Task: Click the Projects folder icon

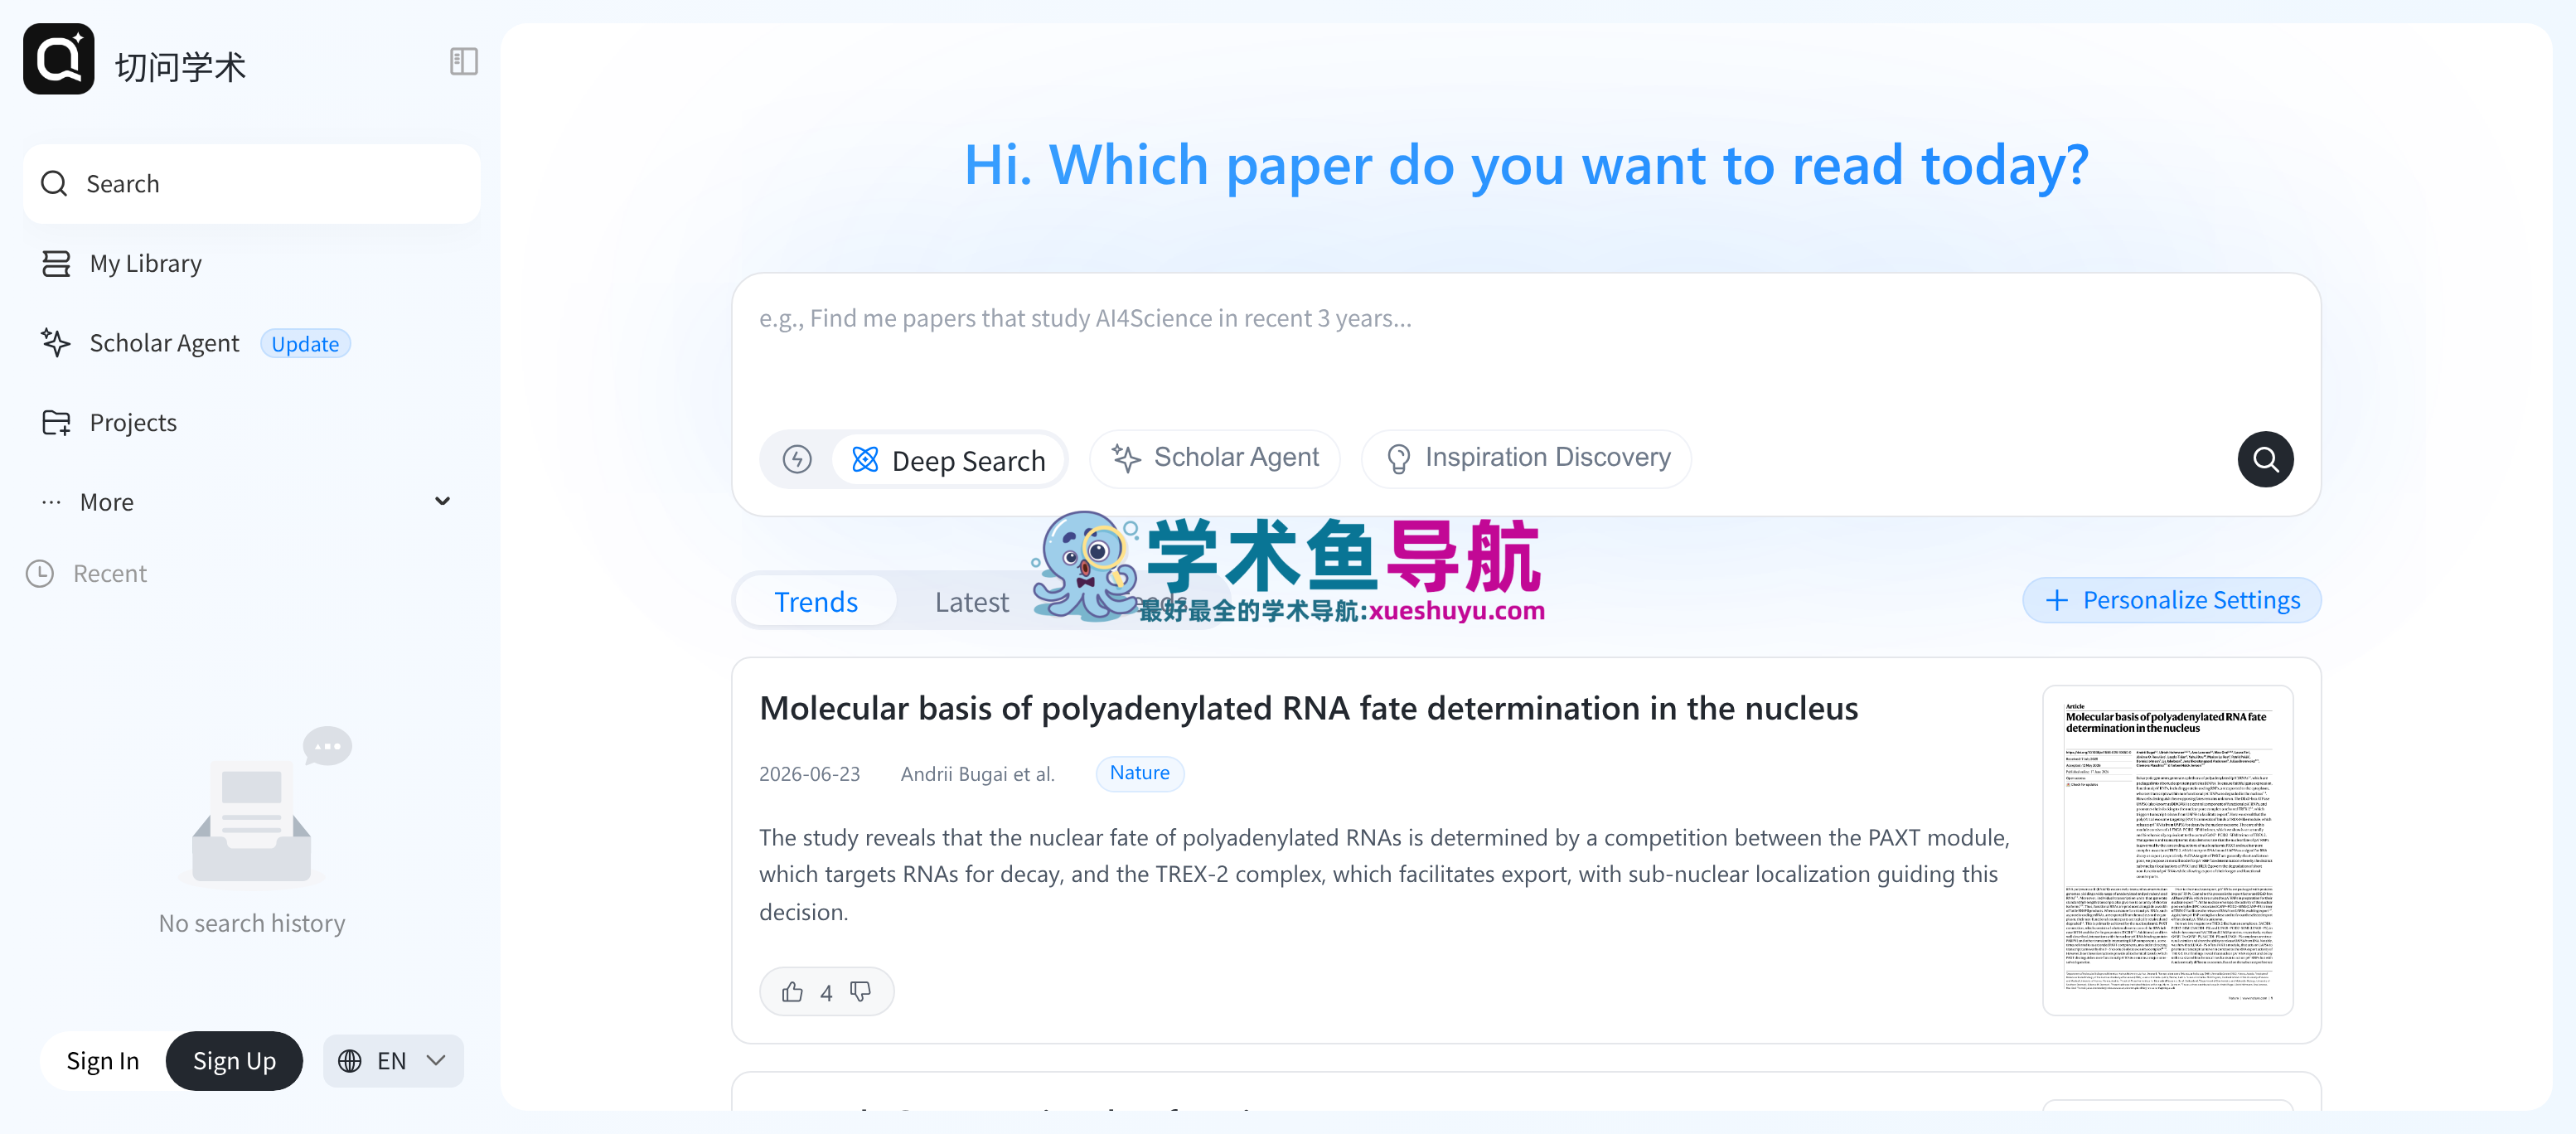Action: 56,423
